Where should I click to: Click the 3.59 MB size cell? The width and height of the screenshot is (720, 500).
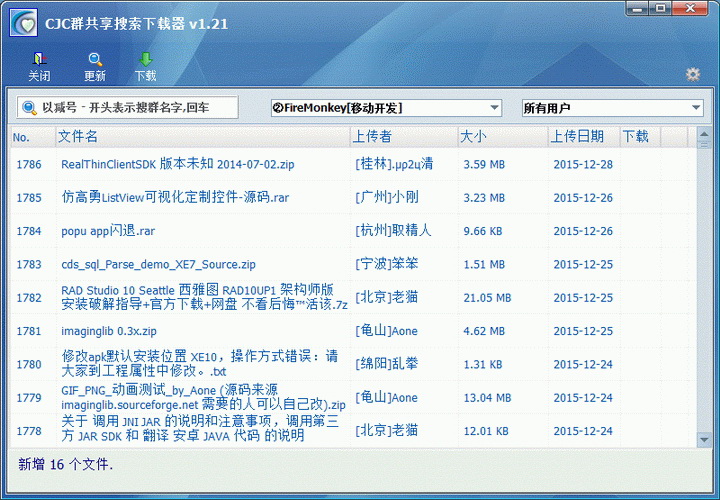(x=484, y=164)
